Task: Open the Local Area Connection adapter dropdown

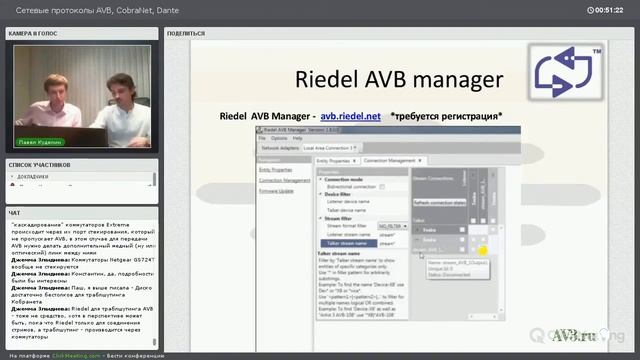Action: (330, 148)
